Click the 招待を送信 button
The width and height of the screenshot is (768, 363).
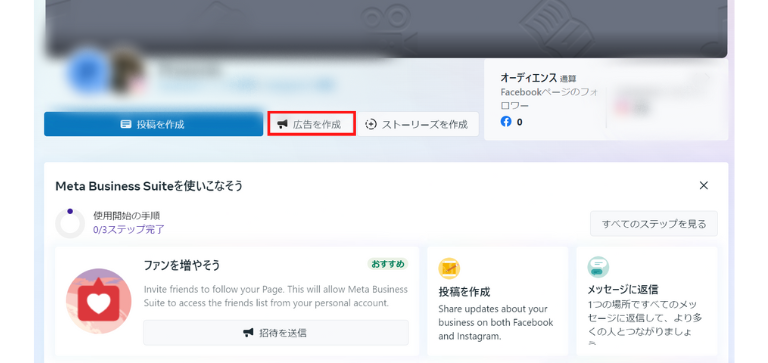[x=276, y=333]
